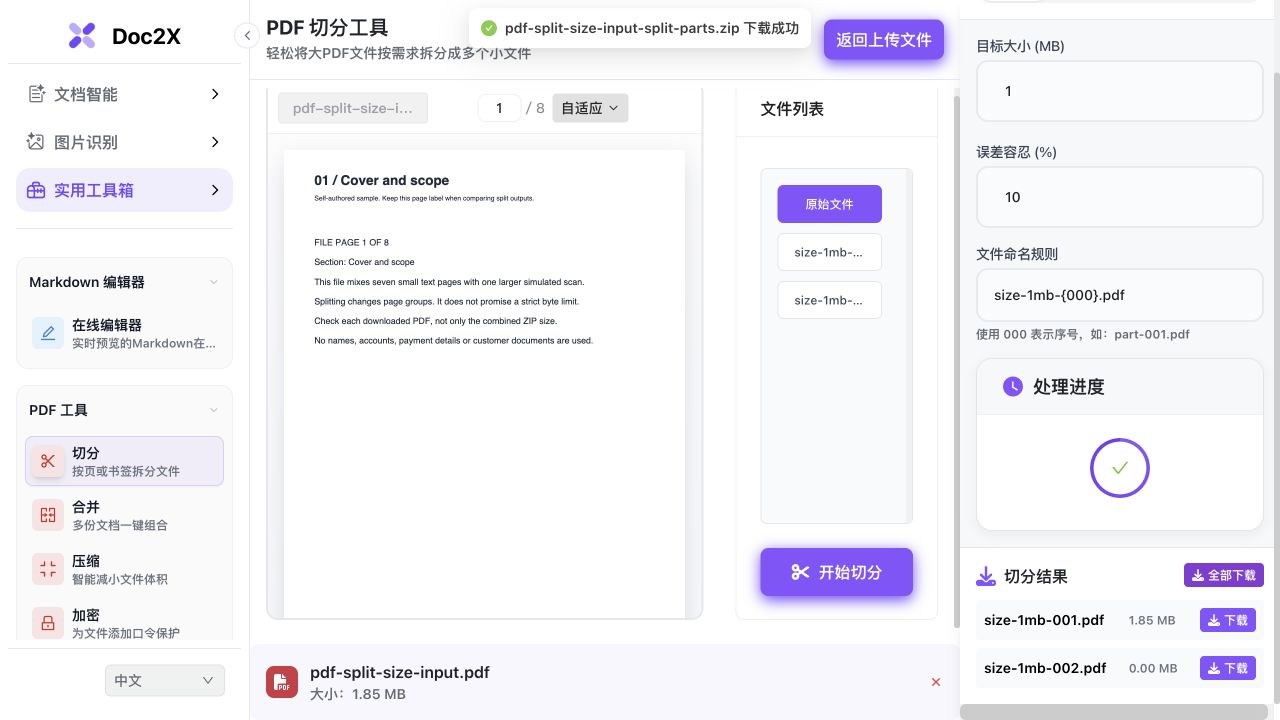1280x720 pixels.
Task: Click the completed progress checkmark circle
Action: point(1120,468)
